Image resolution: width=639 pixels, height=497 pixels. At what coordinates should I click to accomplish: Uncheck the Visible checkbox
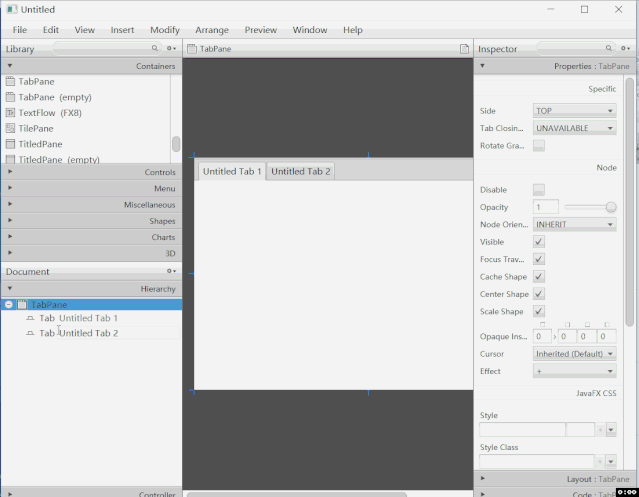tap(539, 242)
